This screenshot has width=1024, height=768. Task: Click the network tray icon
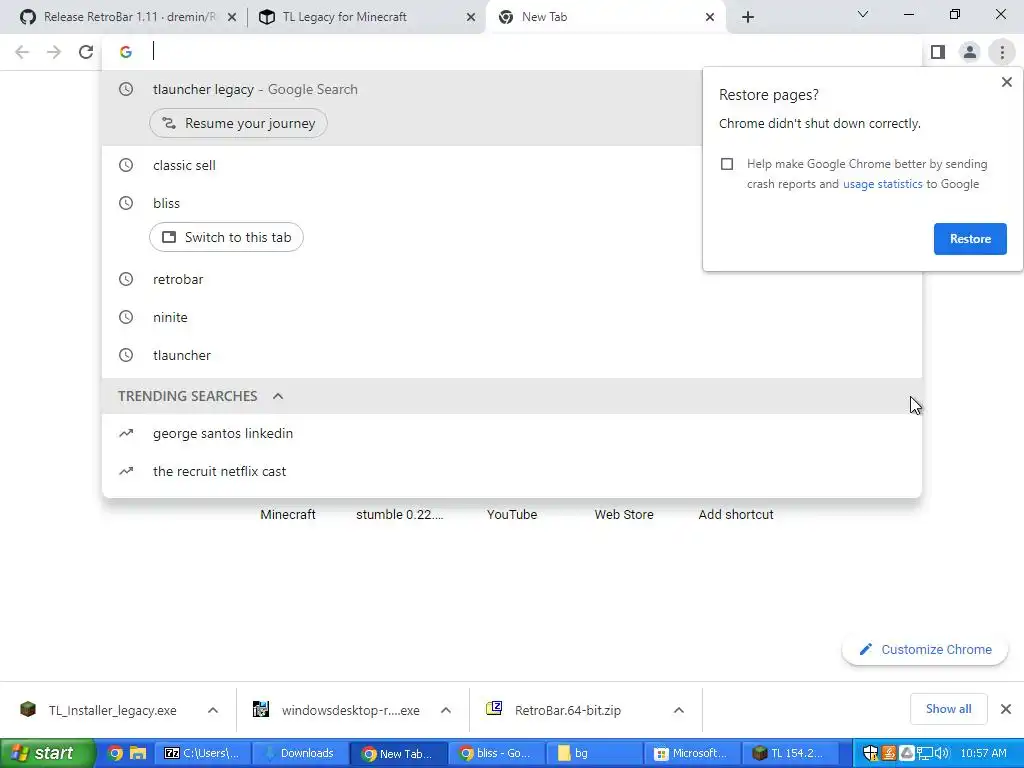point(925,754)
